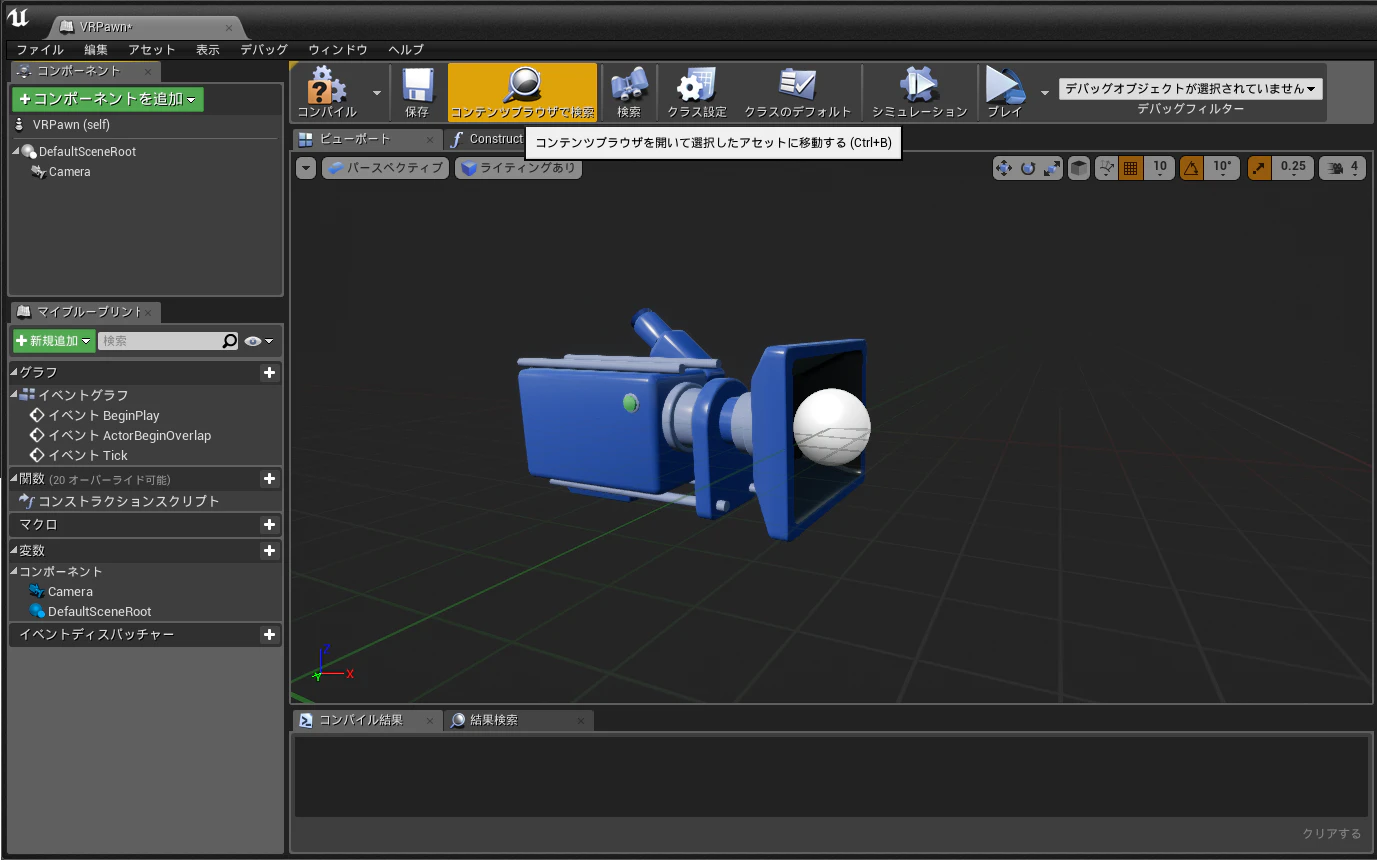Open the eye view options in マイブループリント
Viewport: 1377px width, 860px height.
pyautogui.click(x=258, y=341)
